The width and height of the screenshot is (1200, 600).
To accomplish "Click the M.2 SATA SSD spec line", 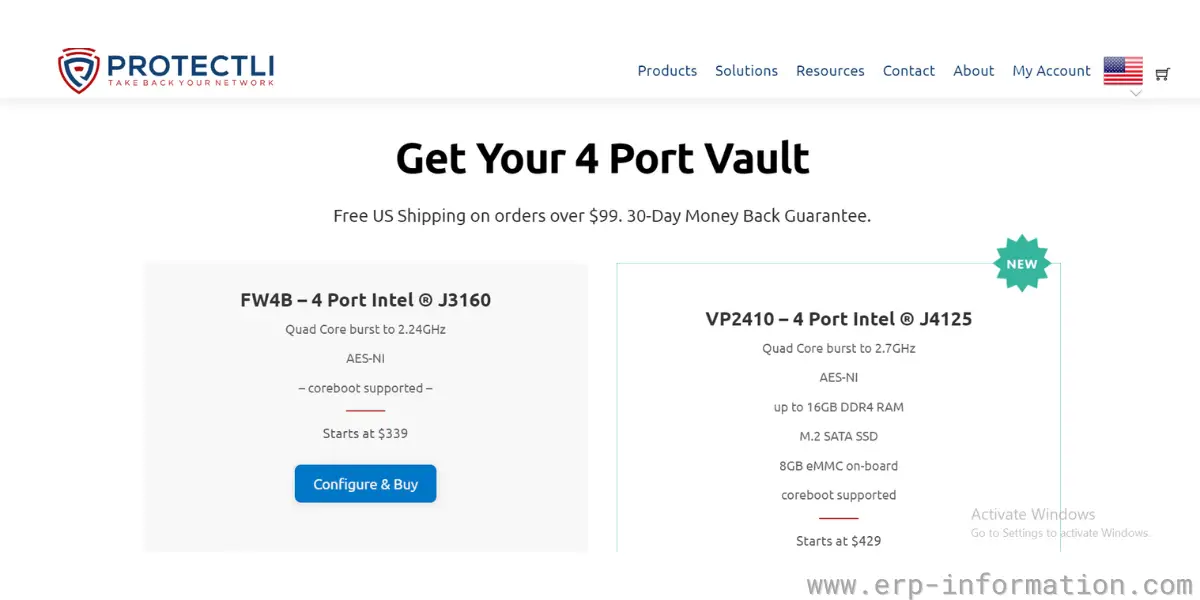I will (838, 436).
